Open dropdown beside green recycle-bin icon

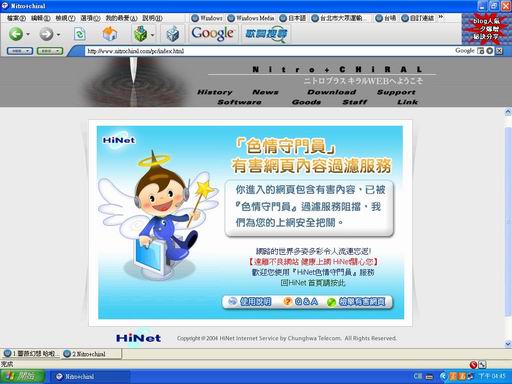153,34
